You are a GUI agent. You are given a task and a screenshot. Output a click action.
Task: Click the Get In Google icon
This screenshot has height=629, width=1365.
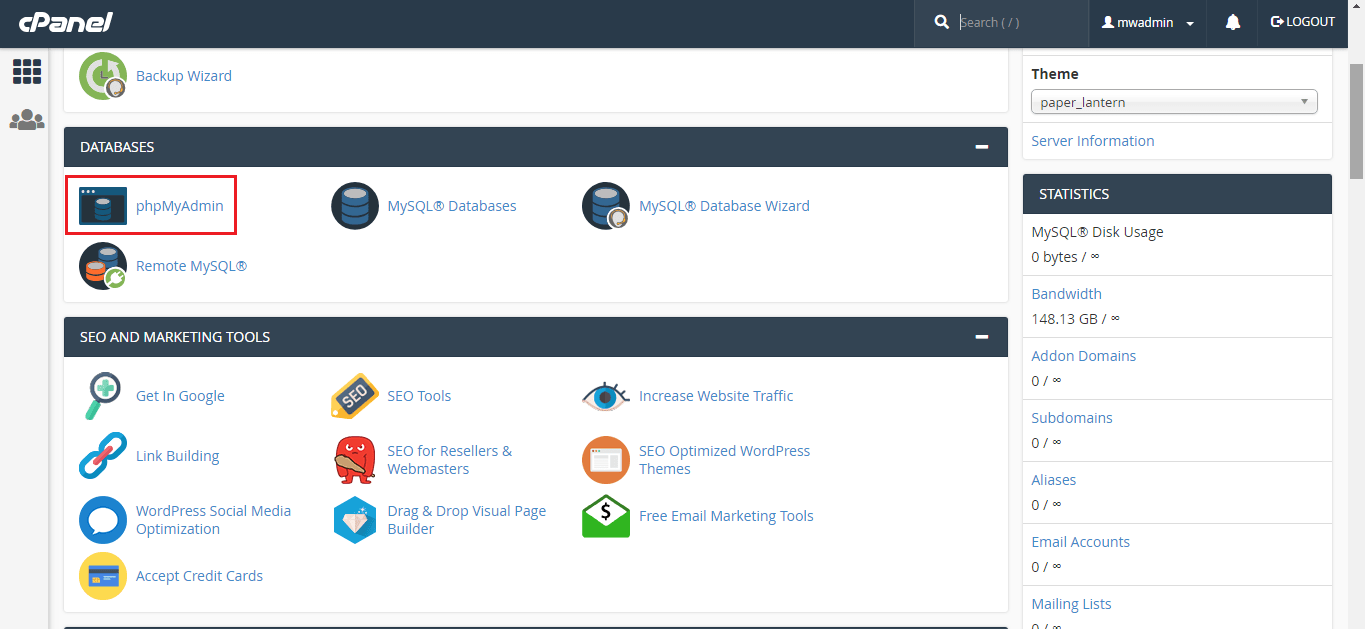103,396
